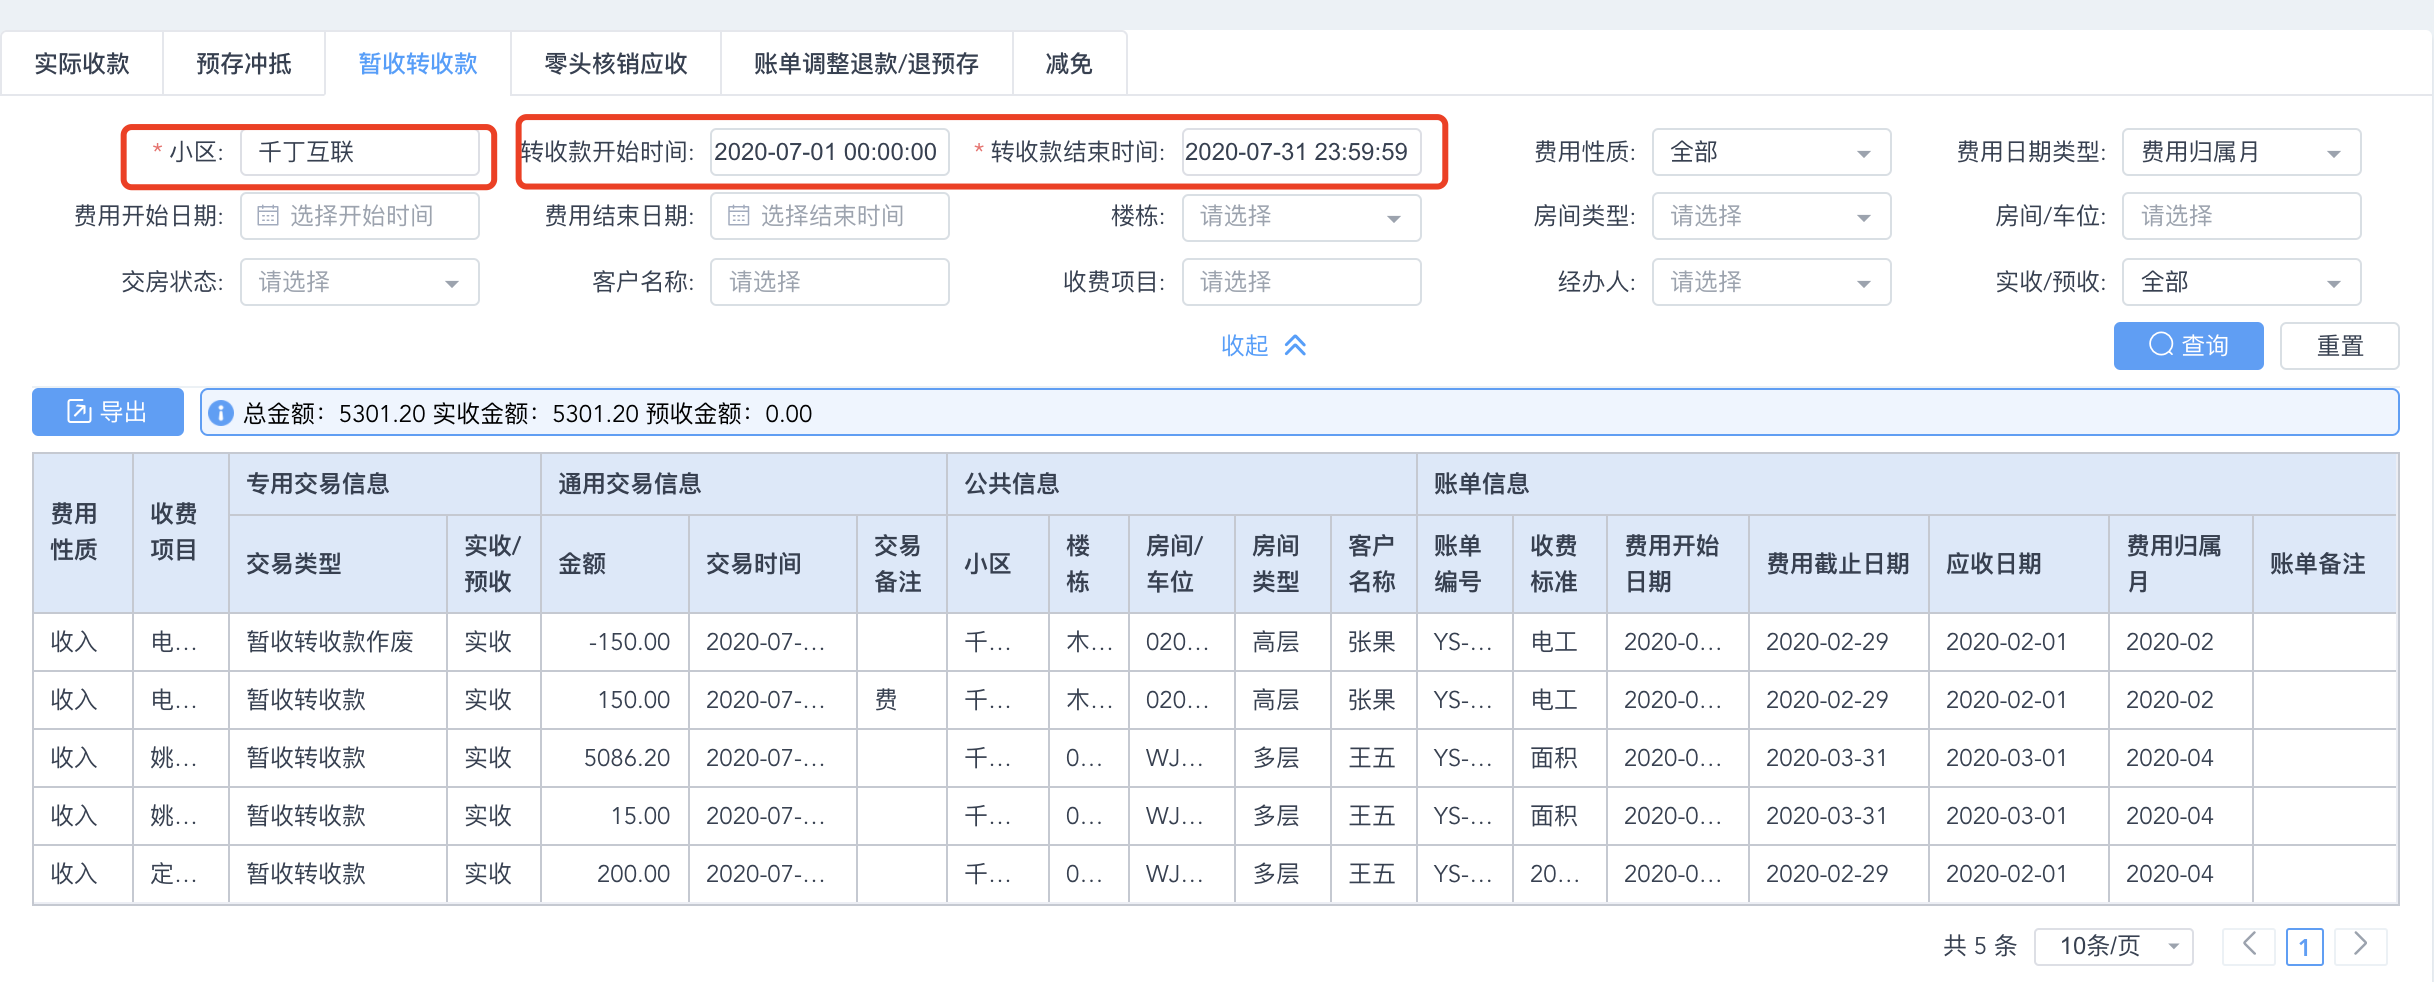The image size is (2434, 982).
Task: Open the 交房状态 dropdown
Action: tap(360, 282)
